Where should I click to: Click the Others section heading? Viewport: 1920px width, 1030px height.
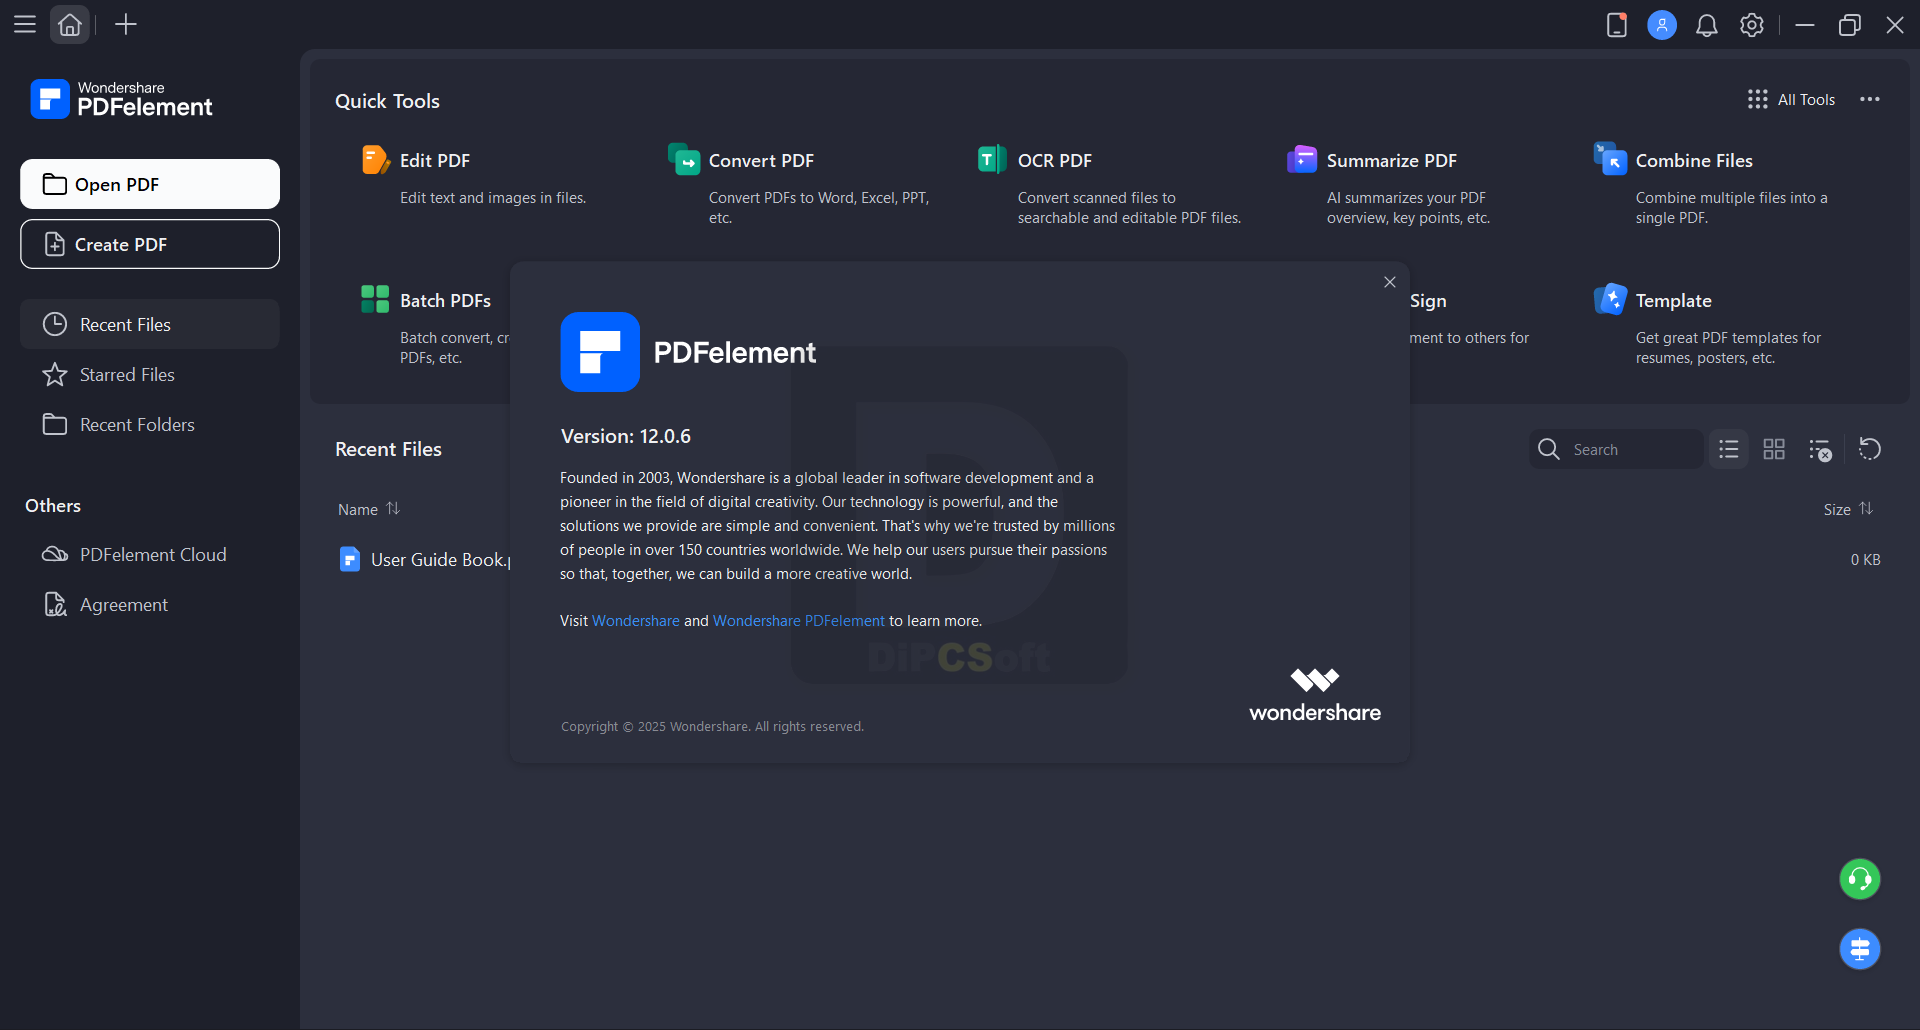coord(53,506)
